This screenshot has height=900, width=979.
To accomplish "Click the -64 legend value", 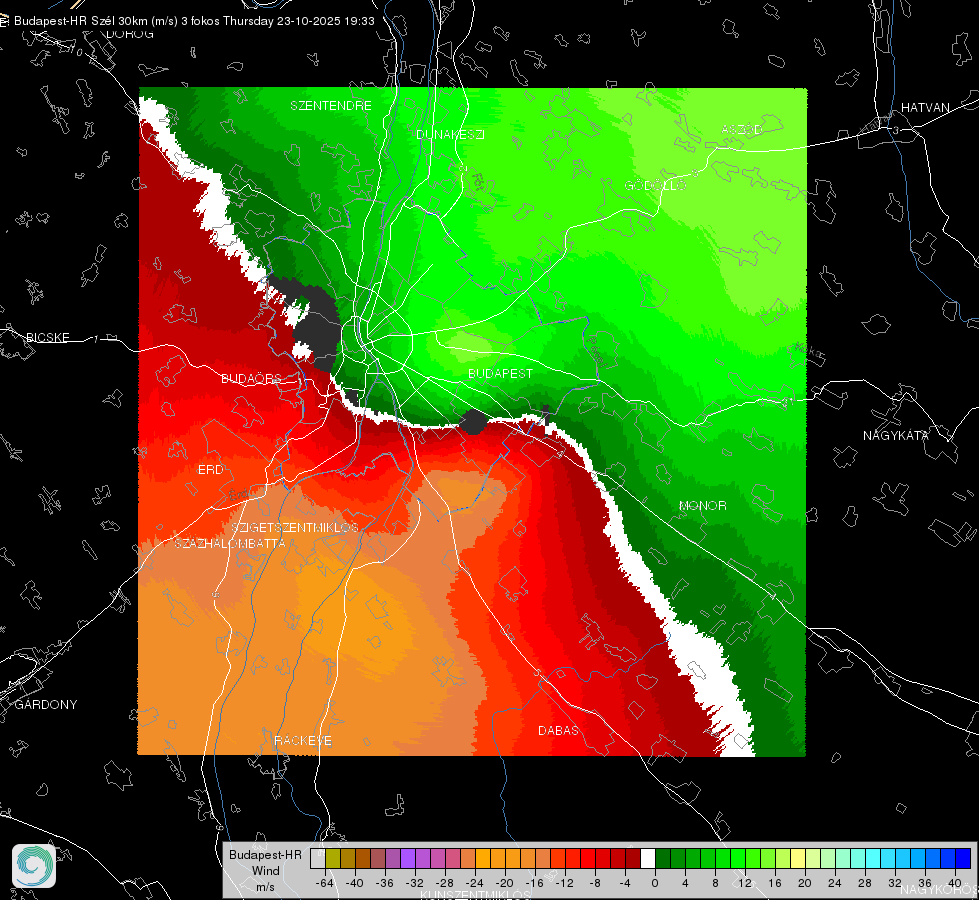I will [324, 883].
